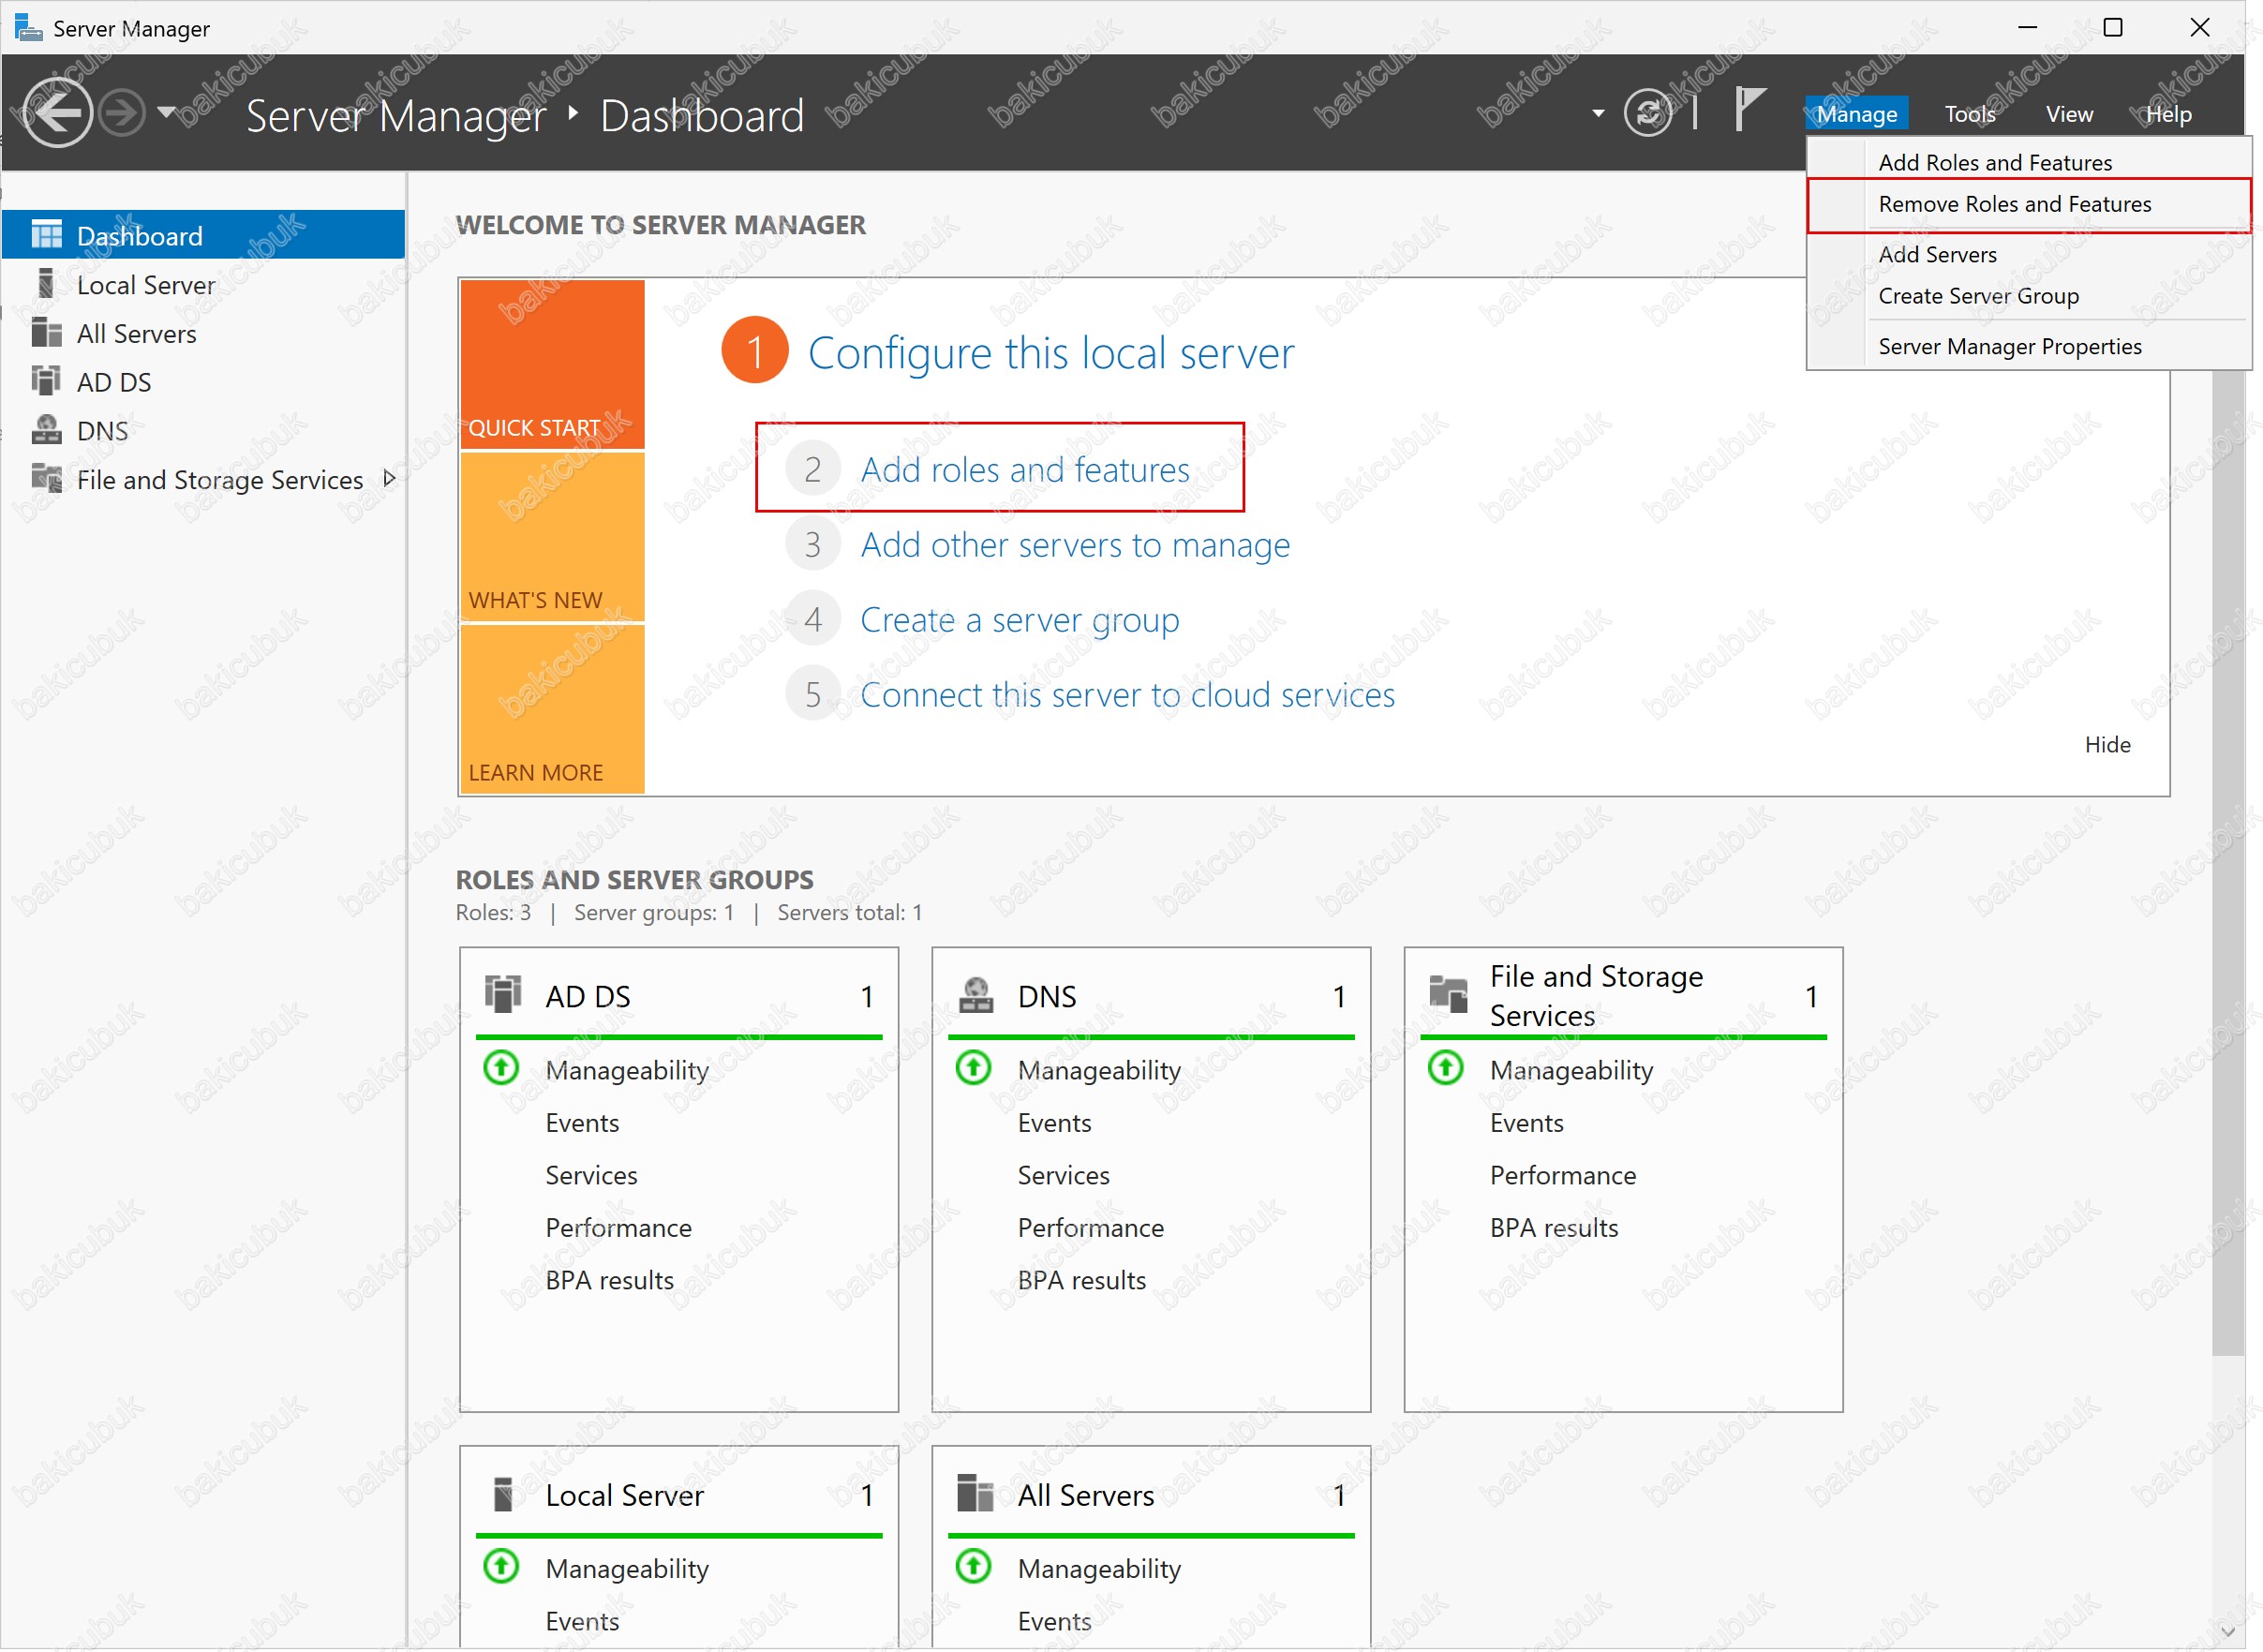Open the WHAT'S NEW tile
The image size is (2263, 1652).
tap(552, 536)
